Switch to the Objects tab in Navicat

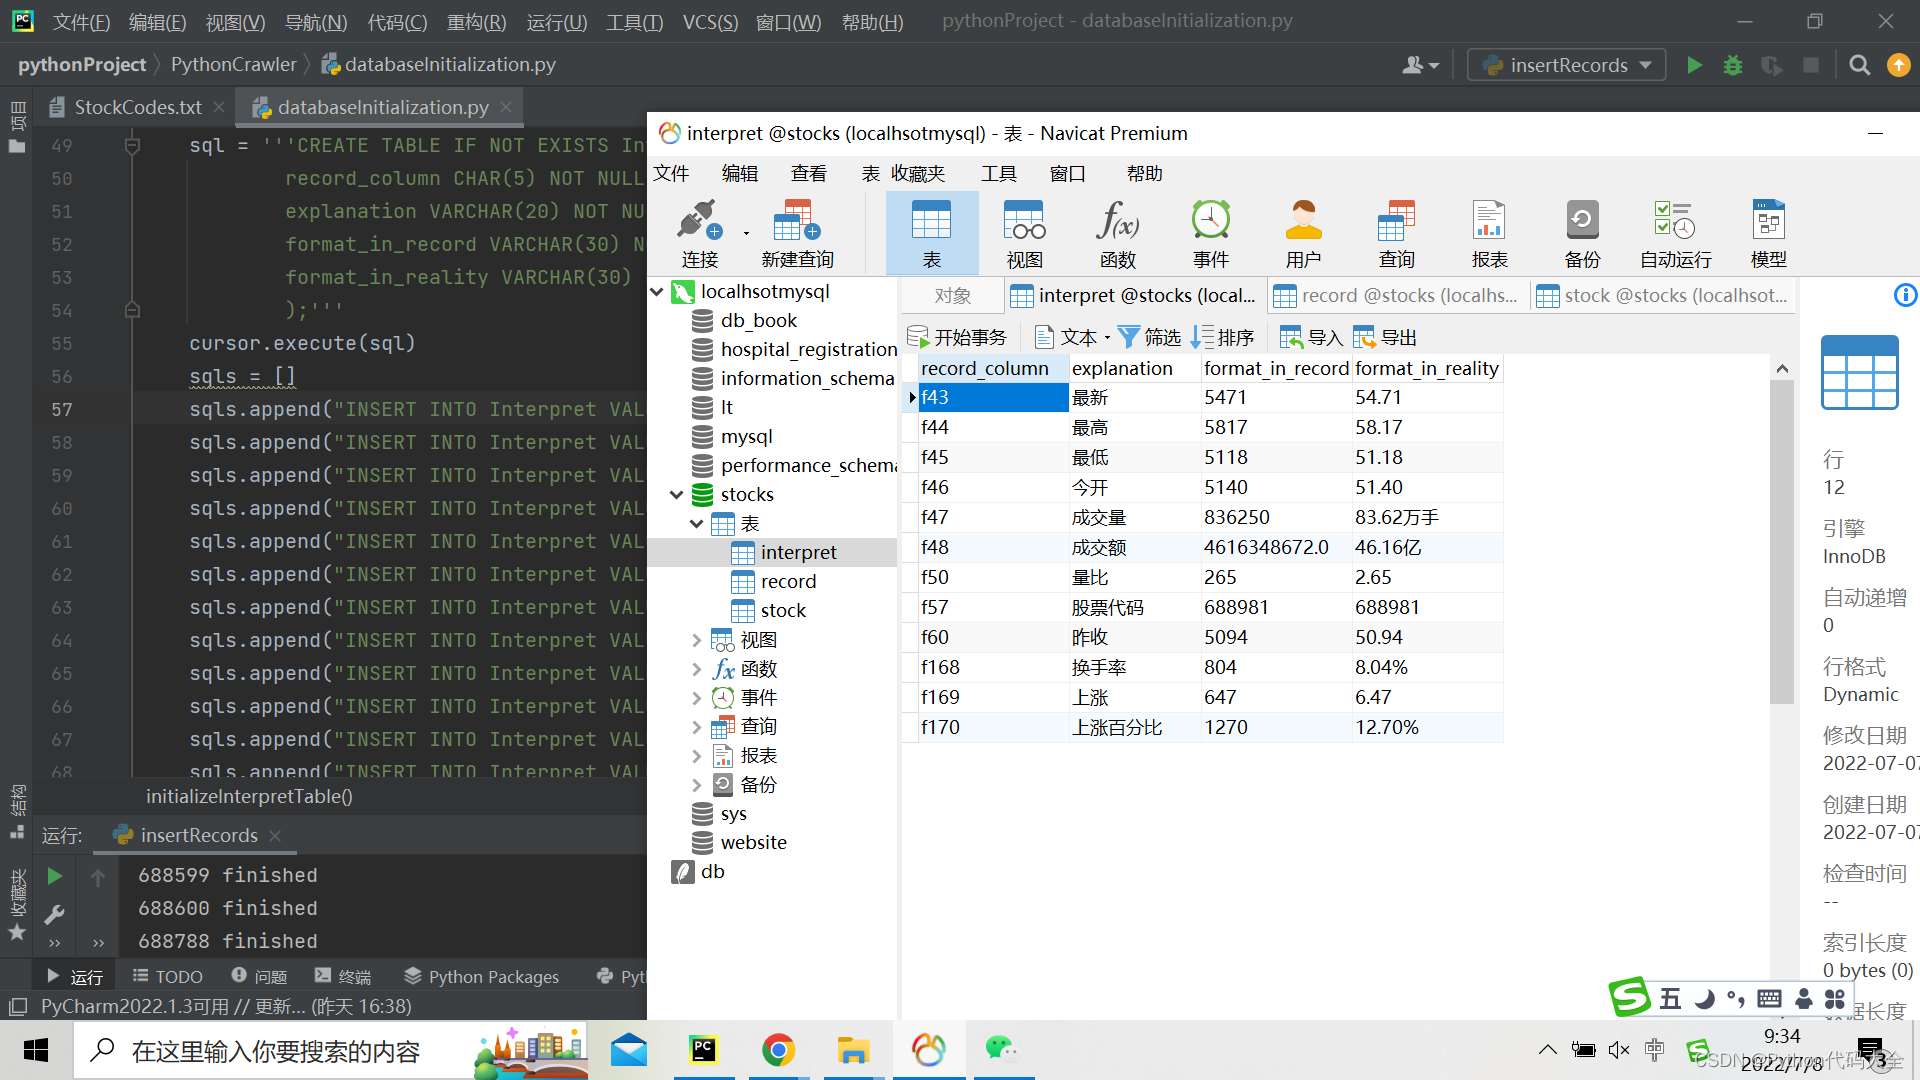click(952, 295)
